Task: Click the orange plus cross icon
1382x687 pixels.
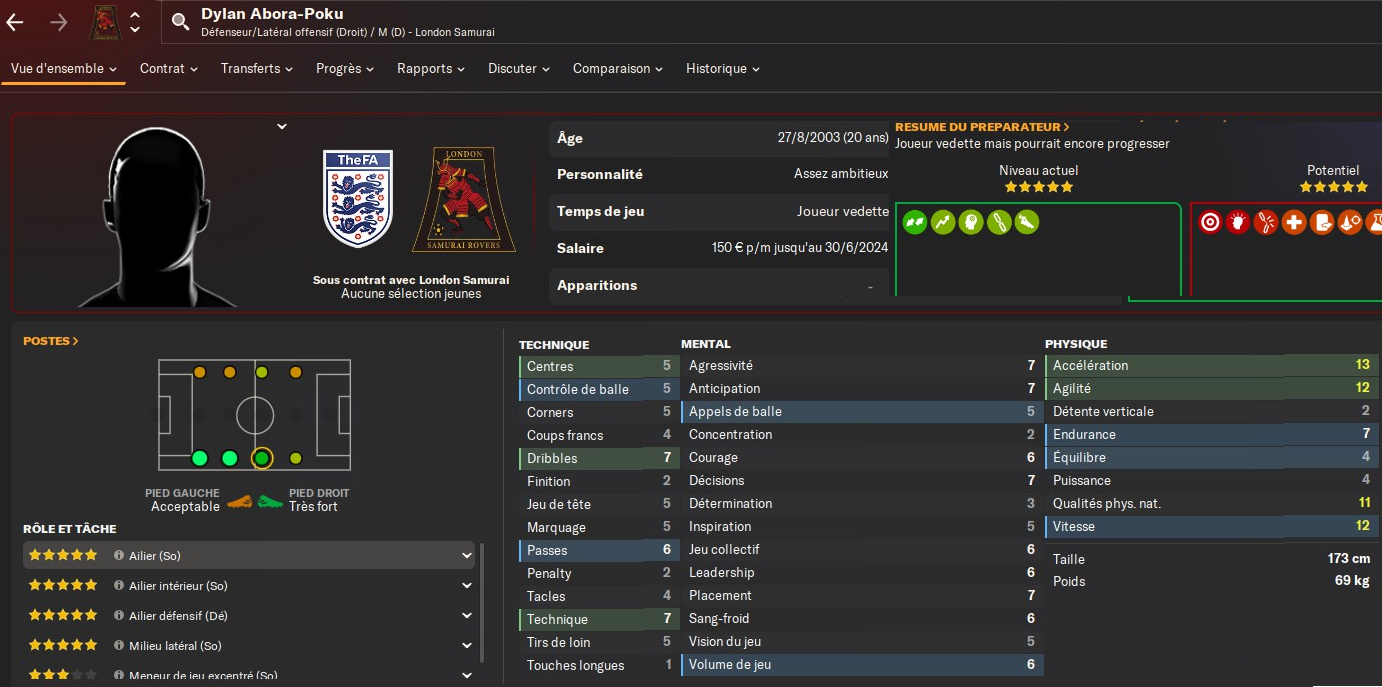Action: click(x=1294, y=222)
